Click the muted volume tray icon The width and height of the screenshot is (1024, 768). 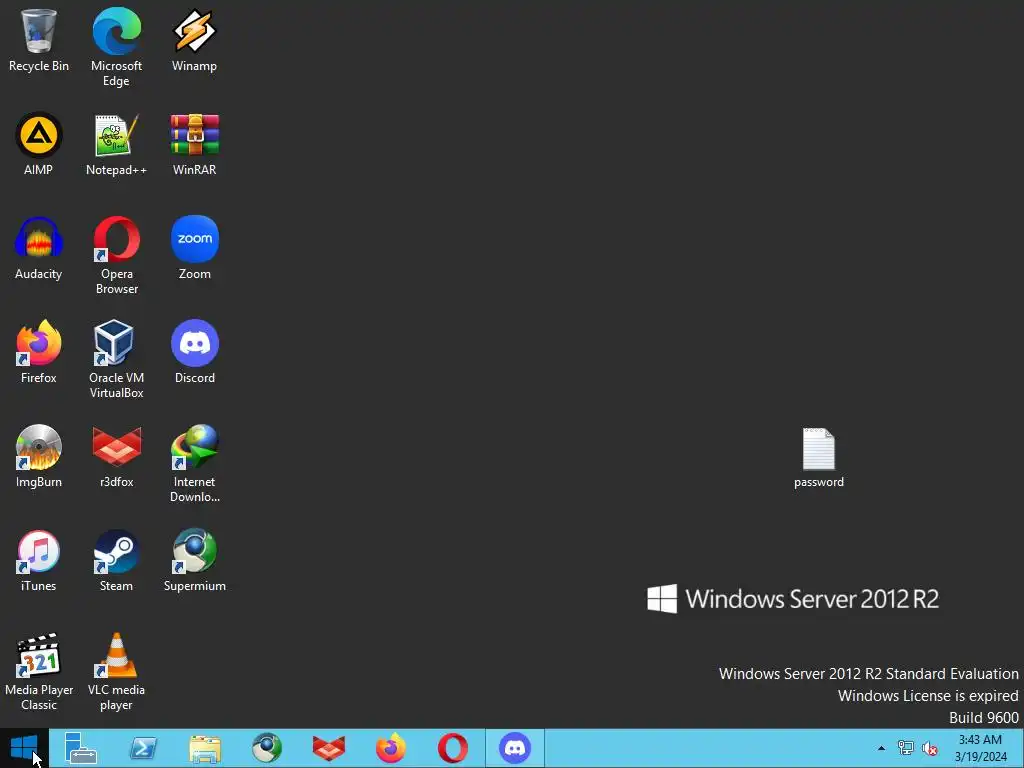[930, 748]
